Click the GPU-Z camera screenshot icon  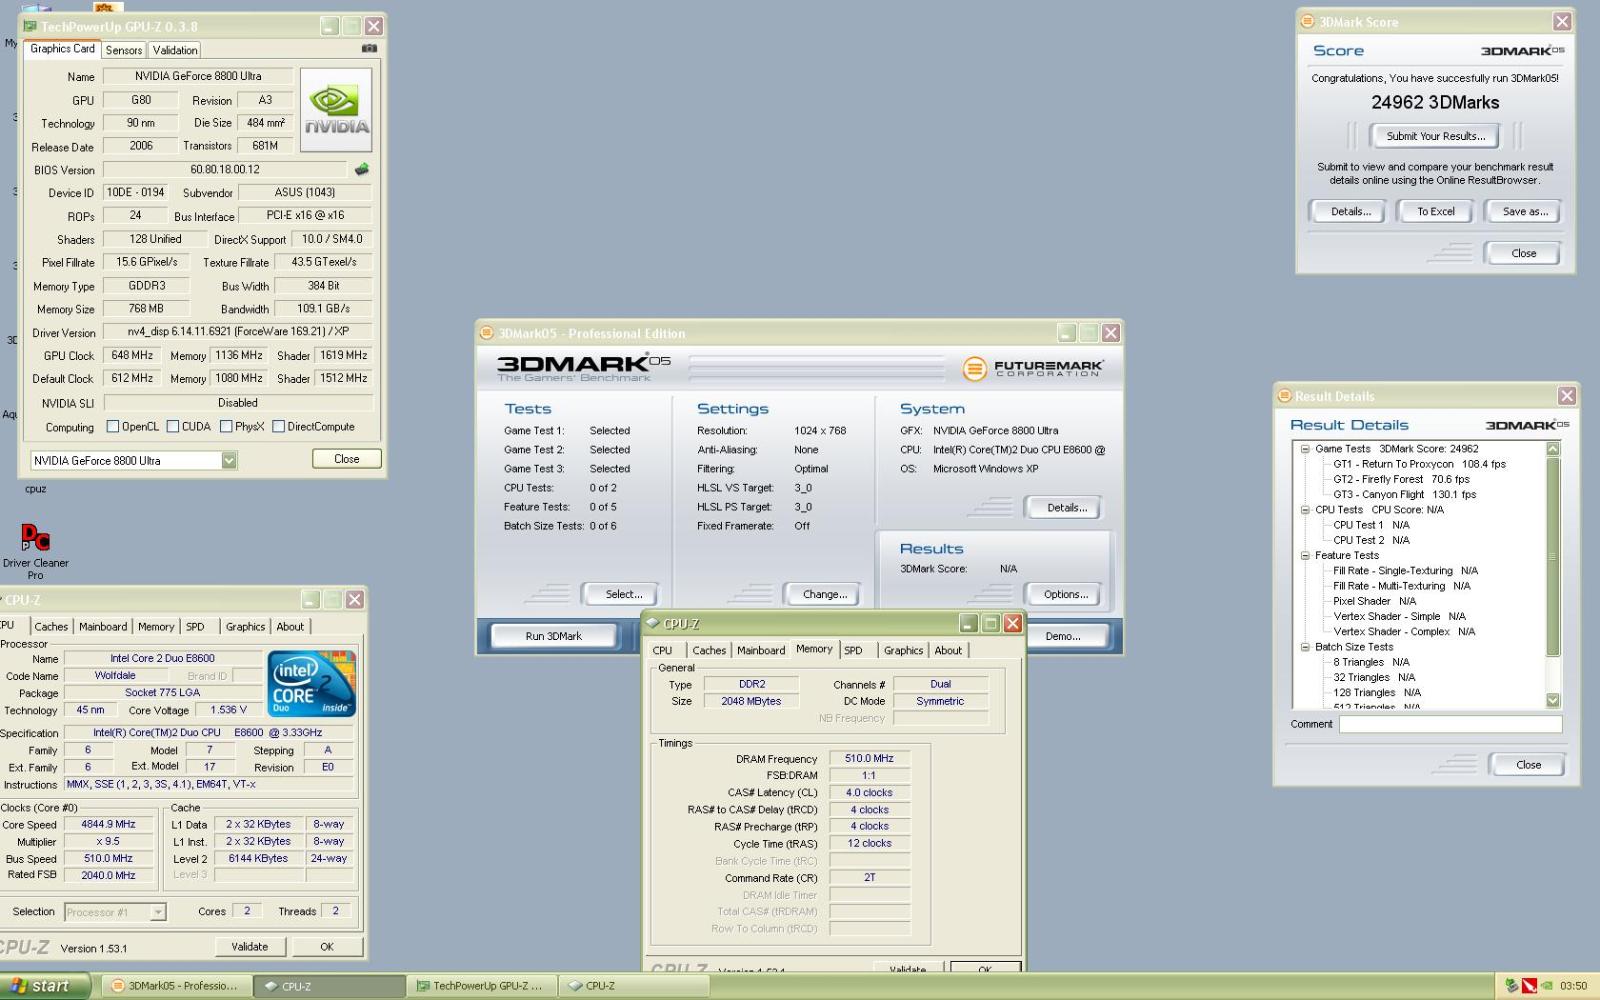click(x=369, y=48)
